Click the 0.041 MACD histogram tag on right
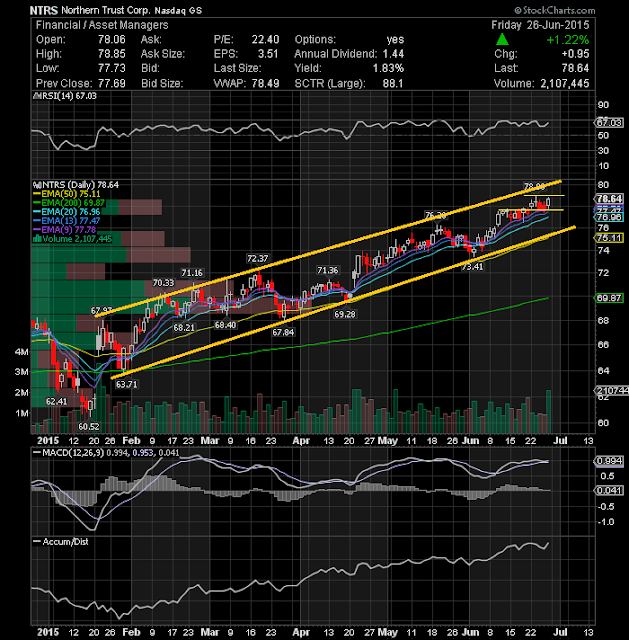The height and width of the screenshot is (640, 629). tap(609, 490)
